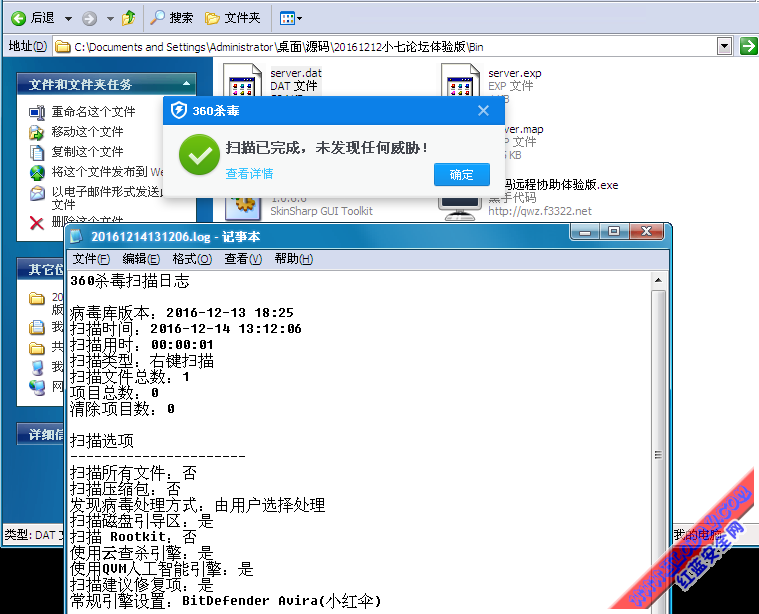Screen dimensions: 759x614
Task: Toggle the Folders (文件夹) pane button
Action: (233, 18)
